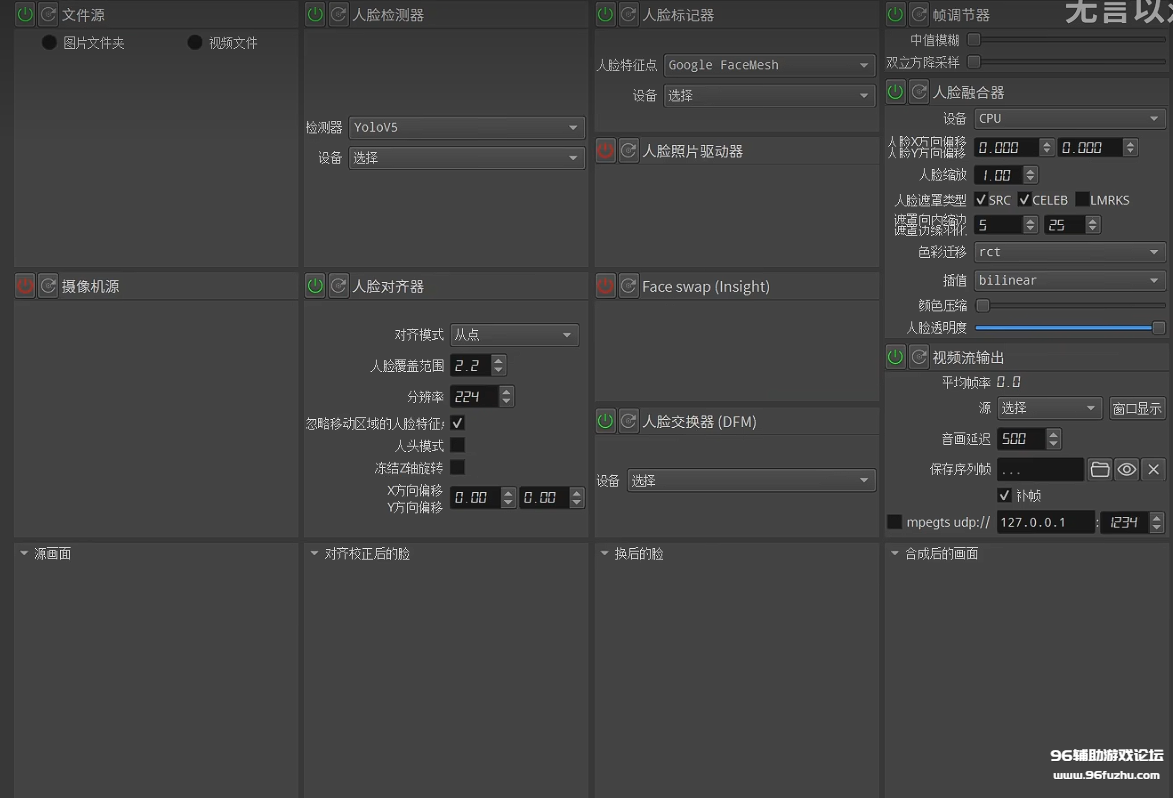Collapse the 源画面 preview panel

coord(24,553)
